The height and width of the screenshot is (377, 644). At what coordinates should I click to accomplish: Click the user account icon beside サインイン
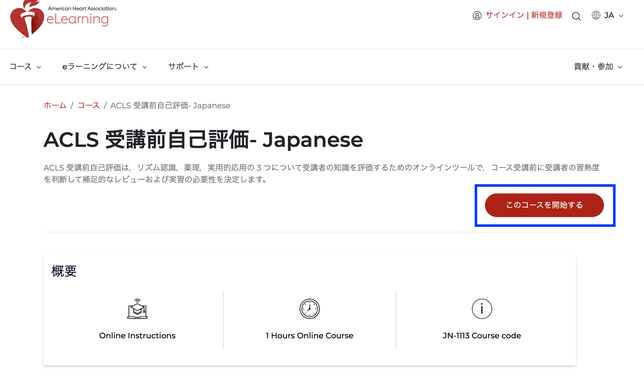(x=477, y=16)
